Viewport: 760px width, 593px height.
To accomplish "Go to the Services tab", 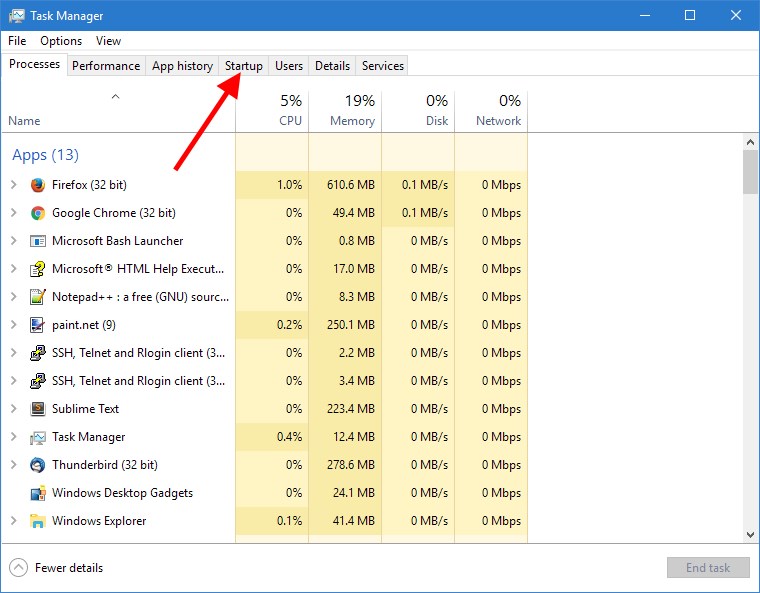I will [x=383, y=66].
